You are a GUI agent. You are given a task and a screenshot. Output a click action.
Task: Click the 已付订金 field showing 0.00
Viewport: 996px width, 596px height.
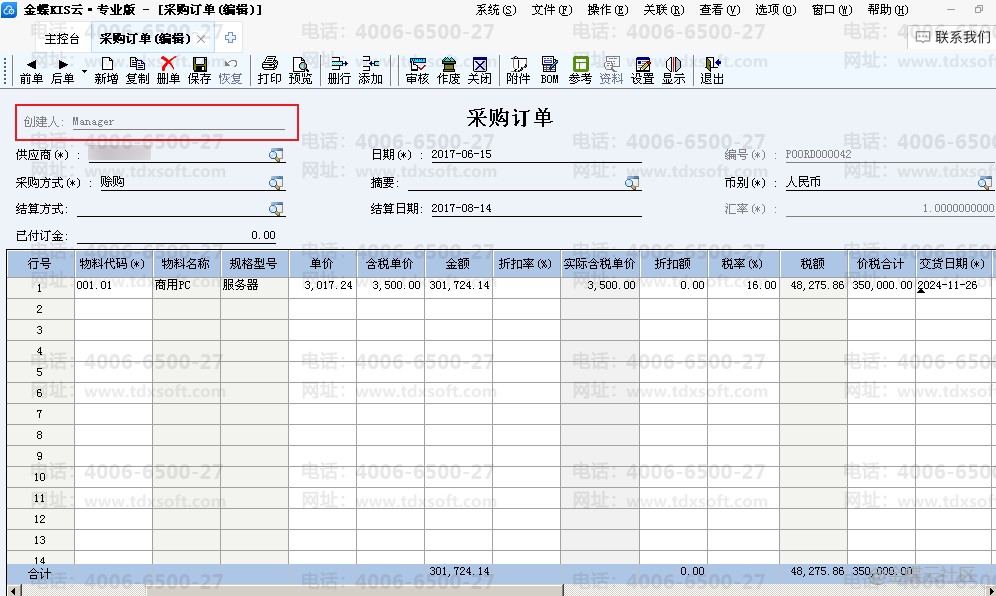(177, 235)
